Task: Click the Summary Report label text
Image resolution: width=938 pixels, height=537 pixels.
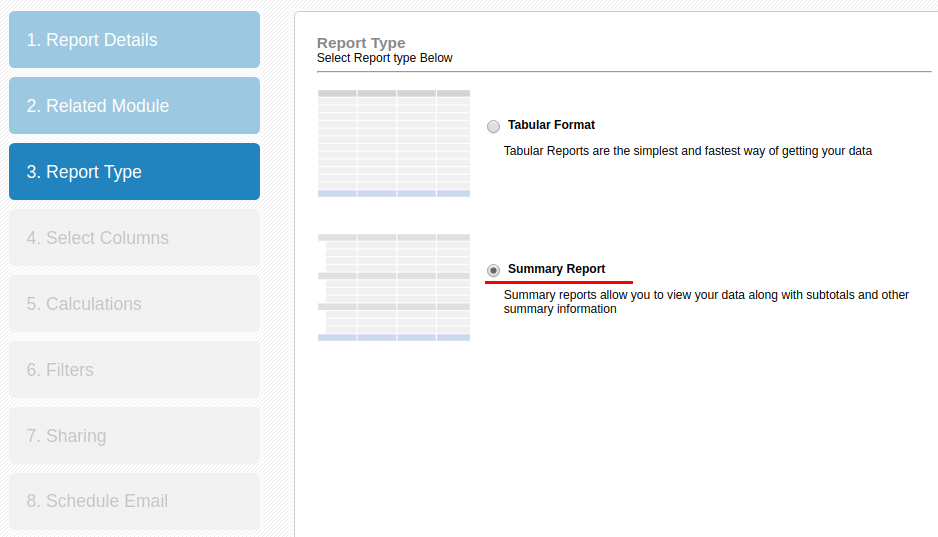Action: tap(556, 269)
